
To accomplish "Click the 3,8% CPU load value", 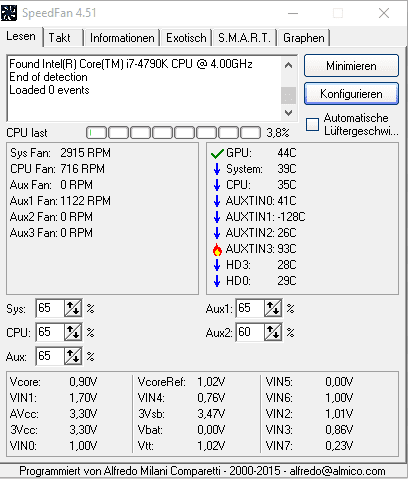I will pyautogui.click(x=277, y=133).
